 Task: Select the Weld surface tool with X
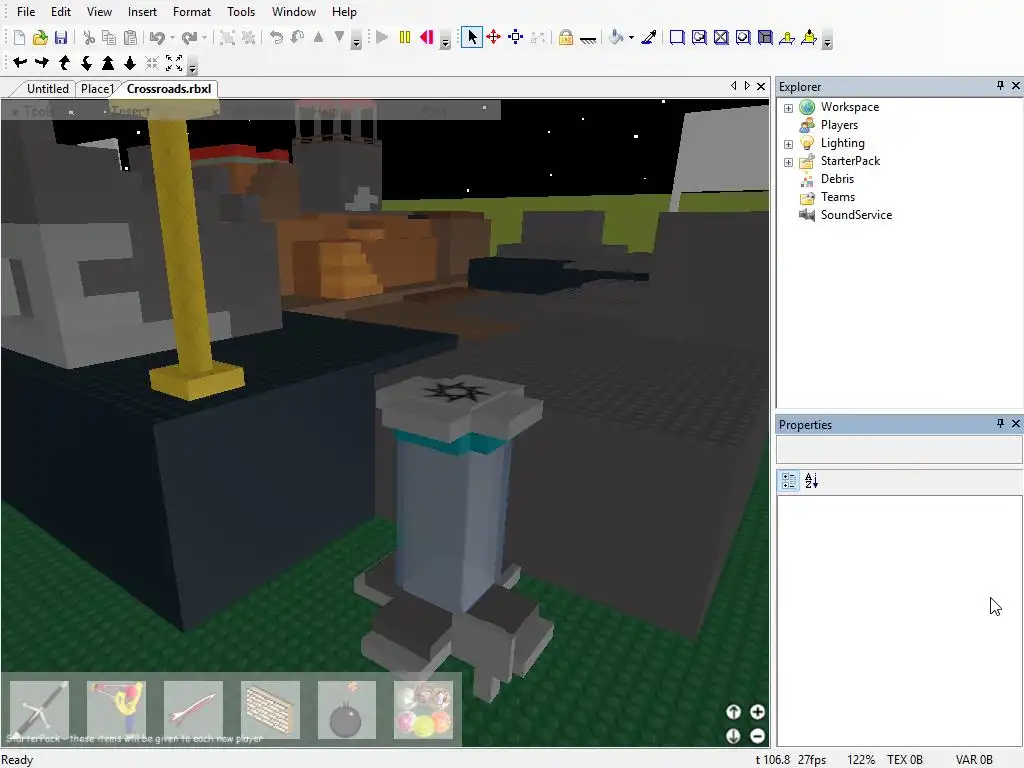(721, 38)
